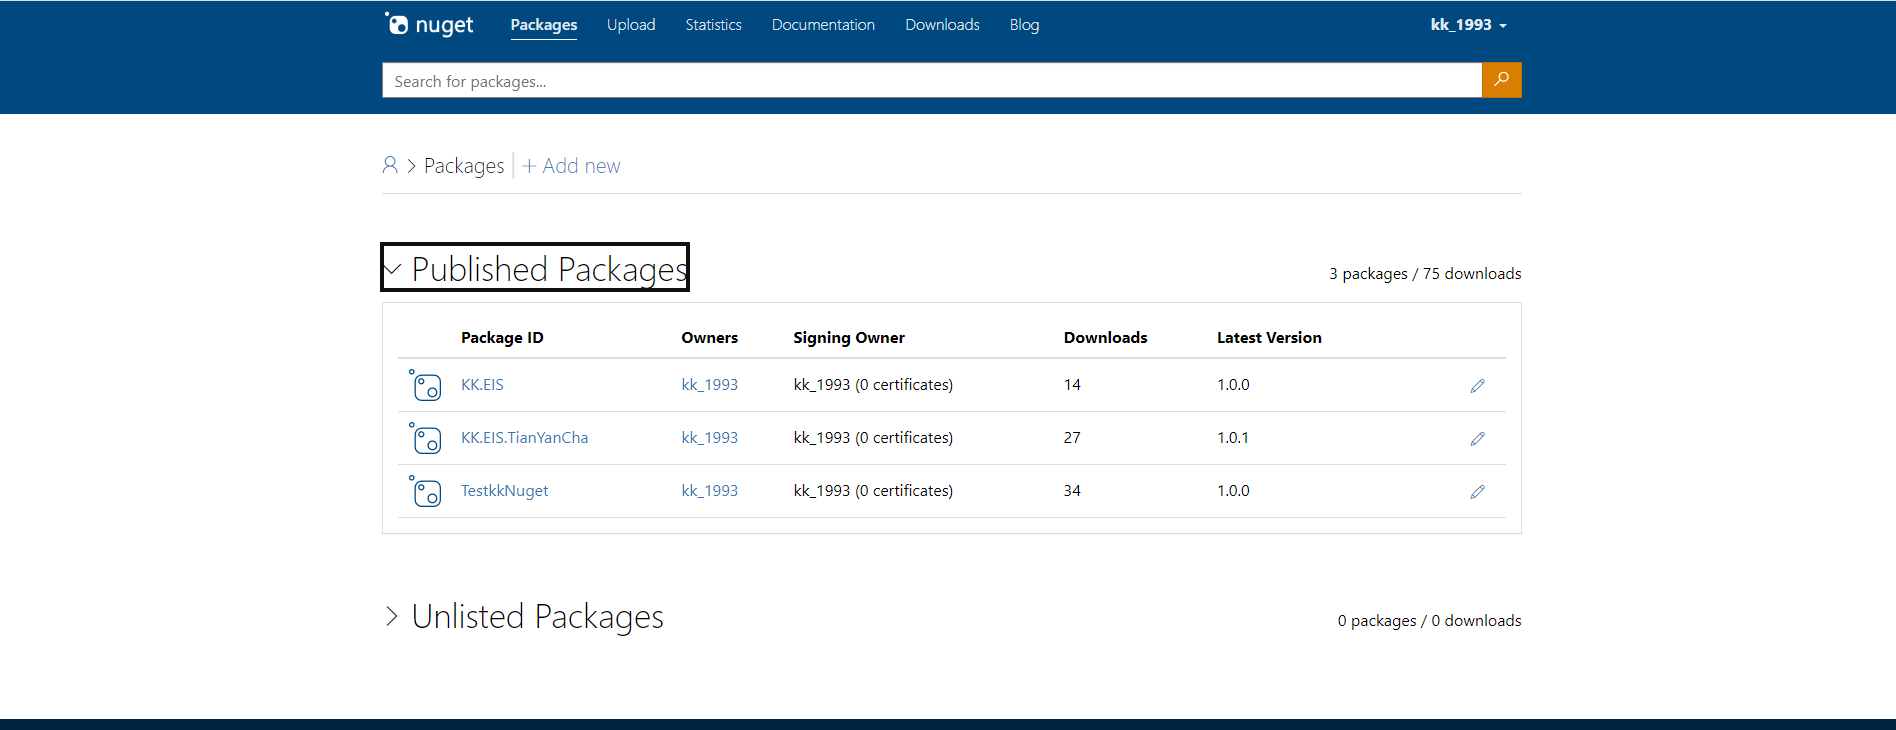Click the orange search magnifier button

coord(1501,80)
